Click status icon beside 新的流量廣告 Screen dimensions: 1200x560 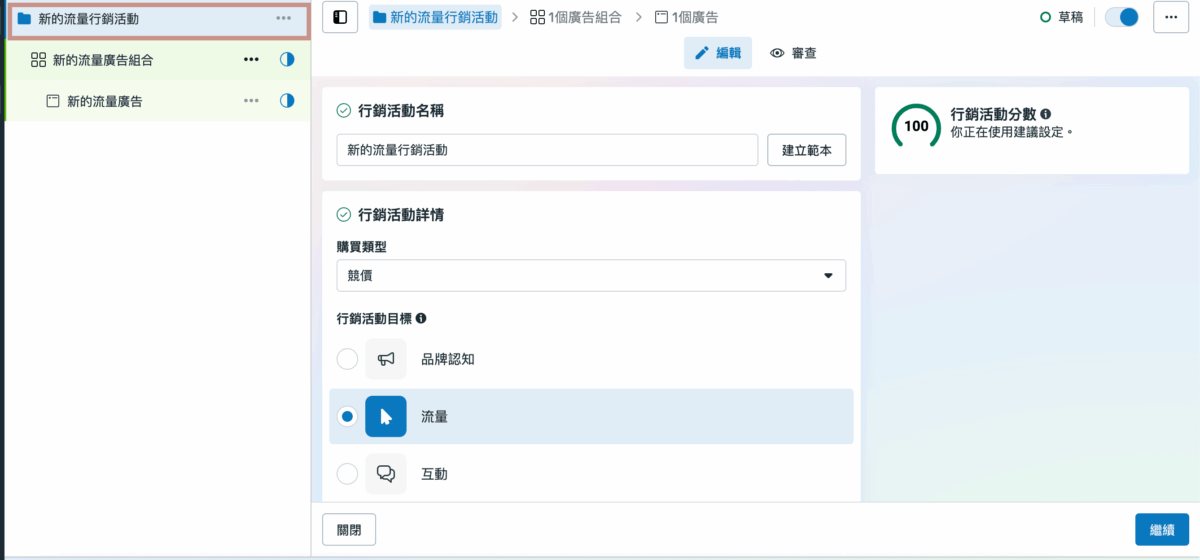pyautogui.click(x=287, y=100)
